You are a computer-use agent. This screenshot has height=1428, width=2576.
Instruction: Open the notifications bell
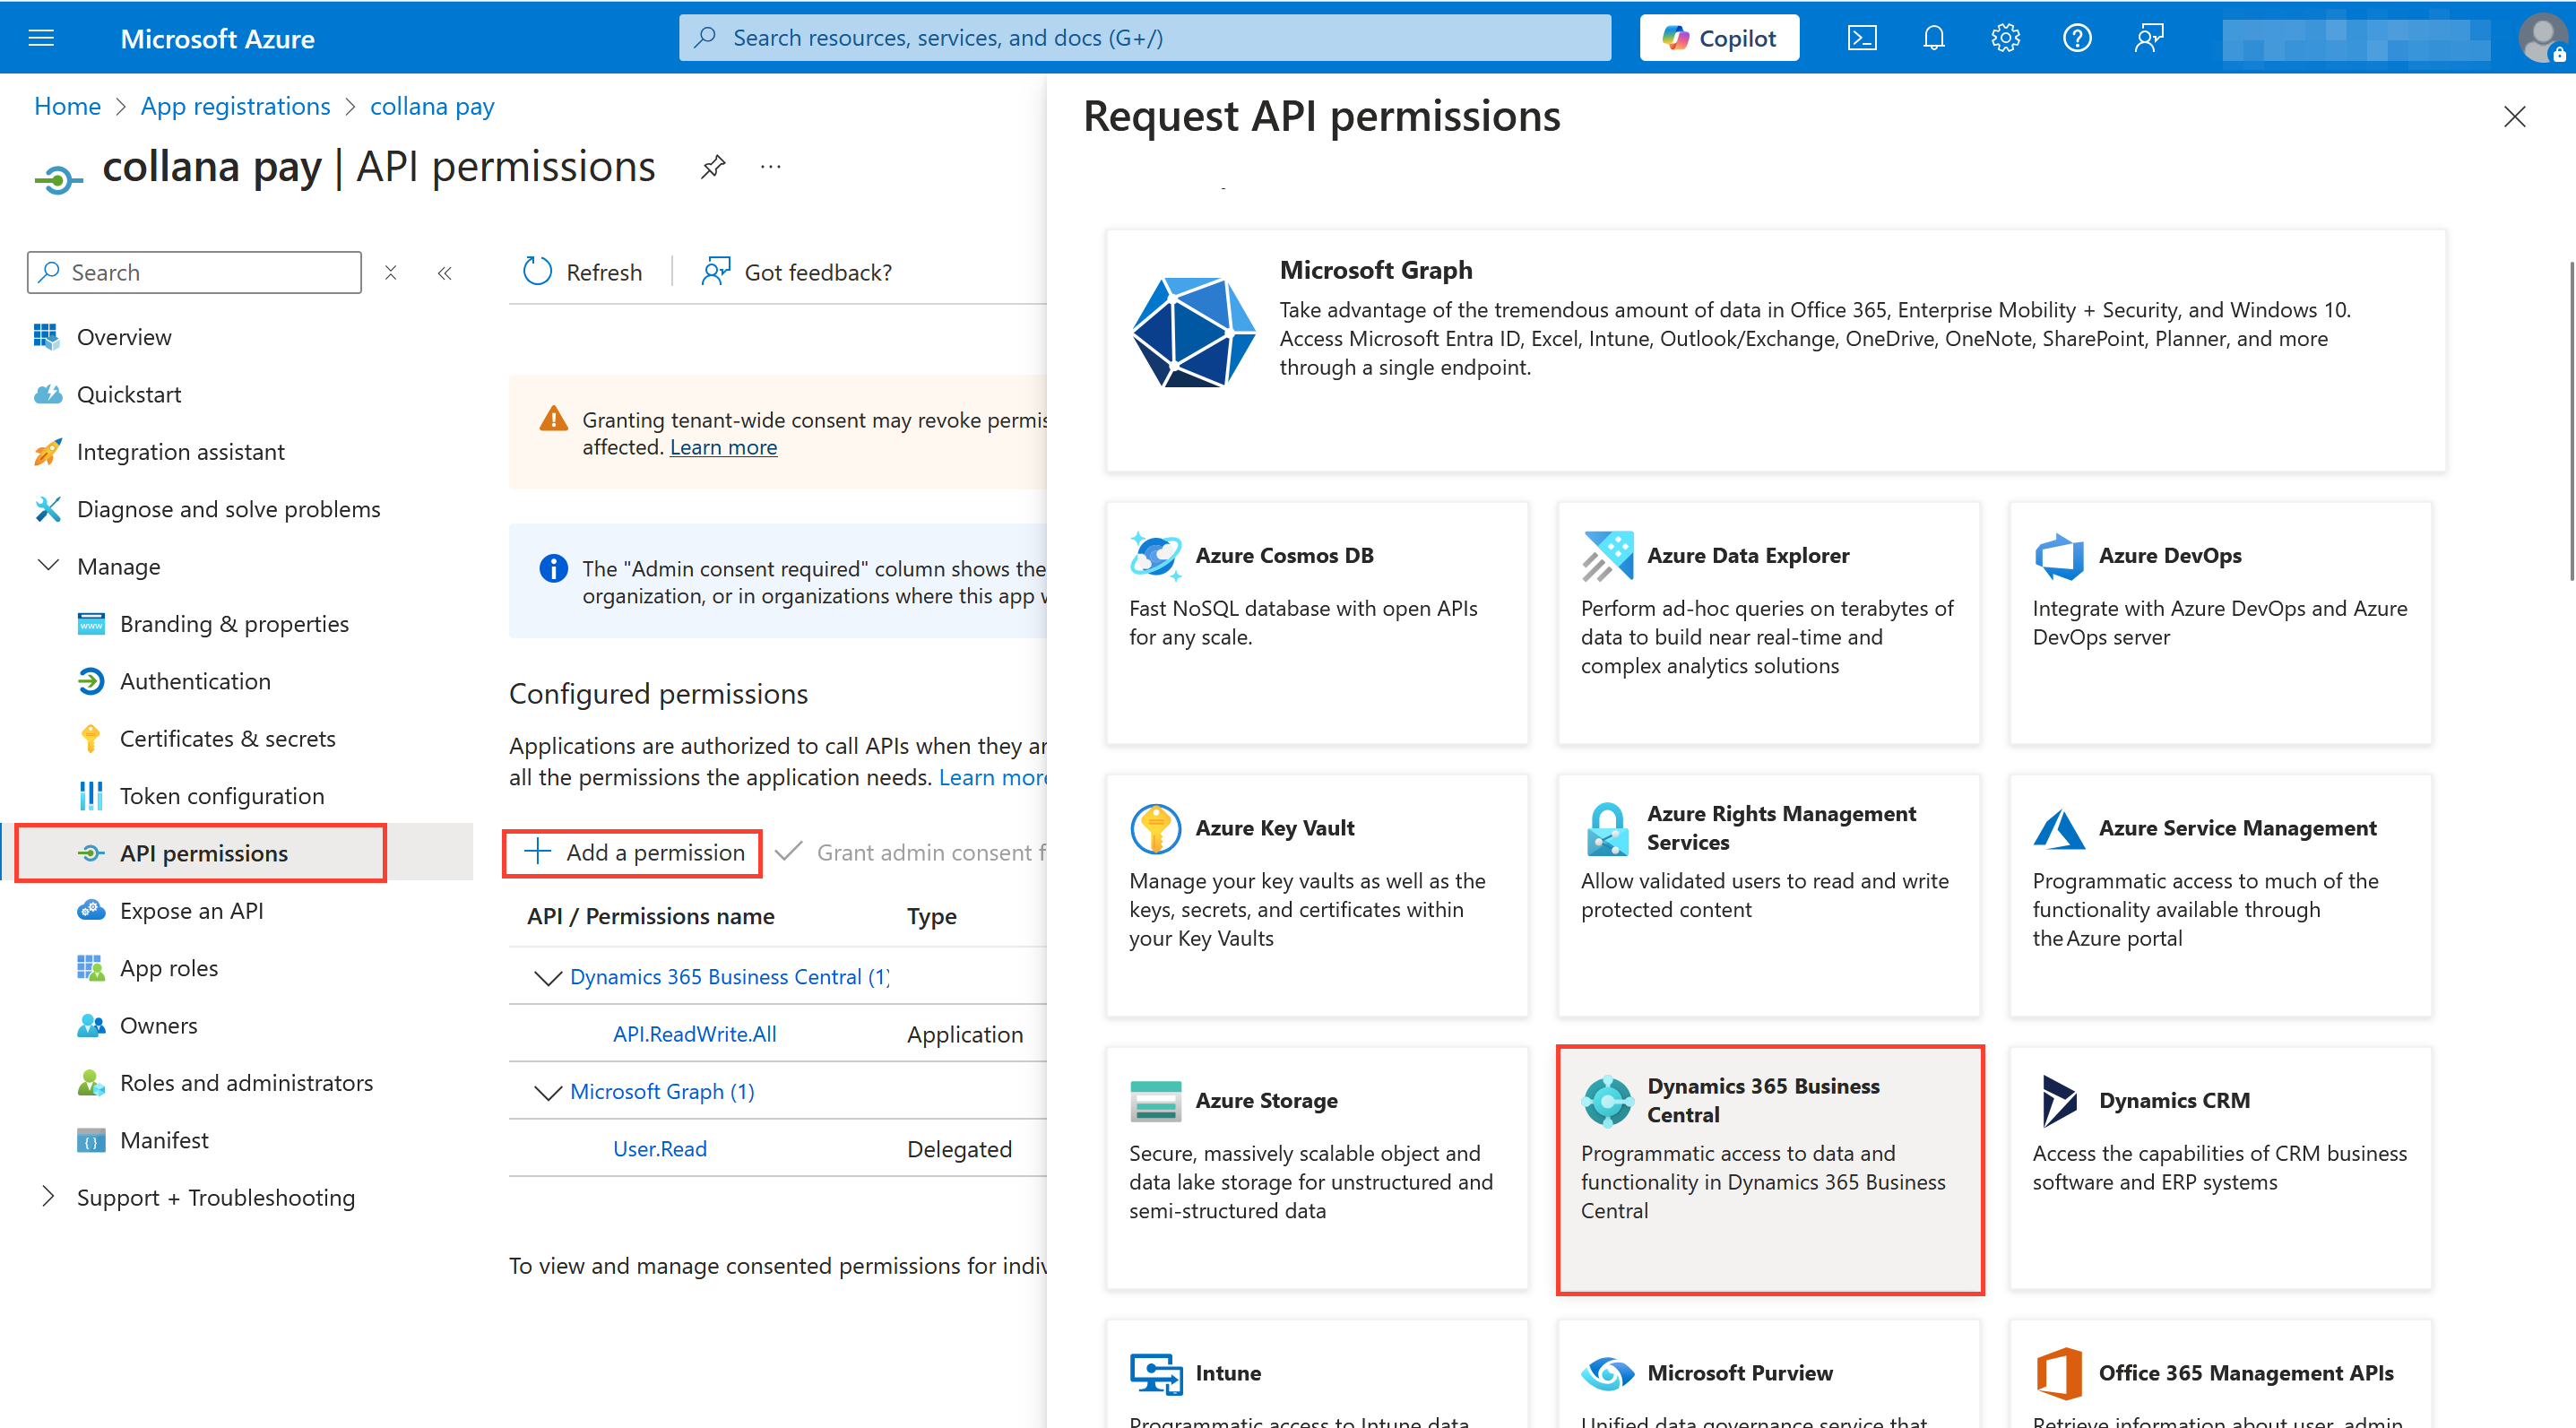pos(1933,38)
